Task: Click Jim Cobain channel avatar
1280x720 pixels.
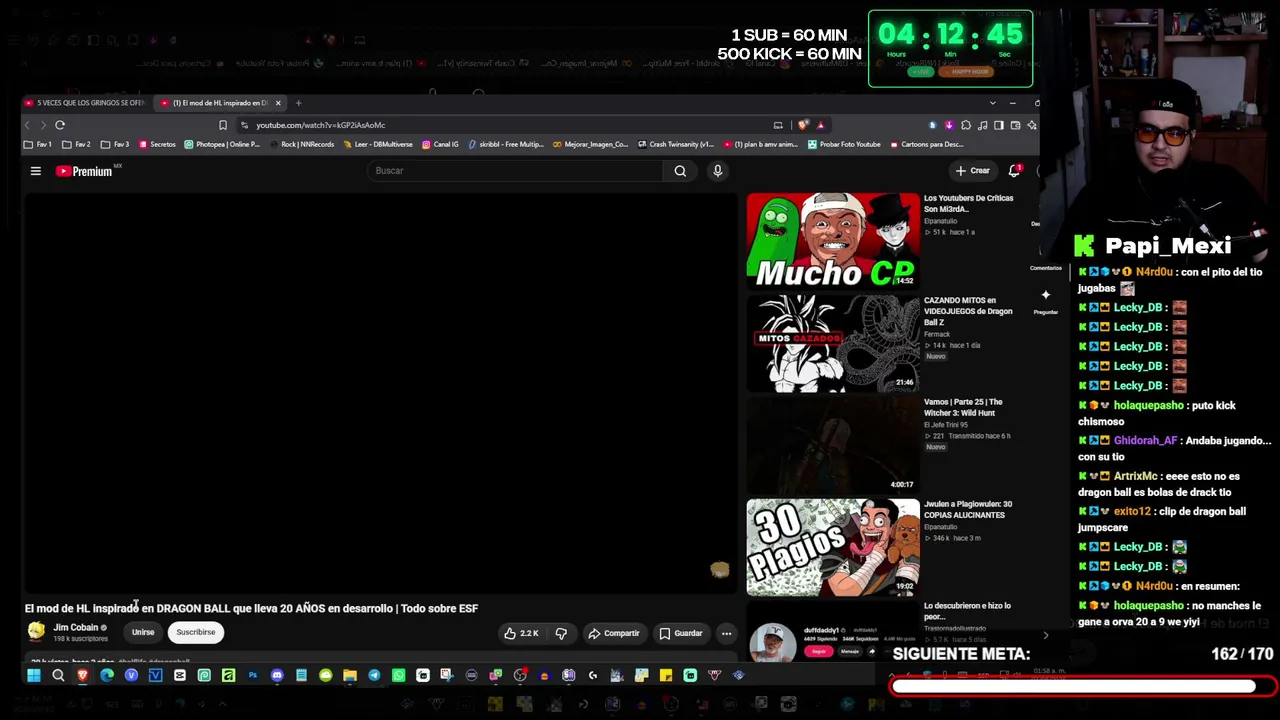Action: tap(37, 632)
